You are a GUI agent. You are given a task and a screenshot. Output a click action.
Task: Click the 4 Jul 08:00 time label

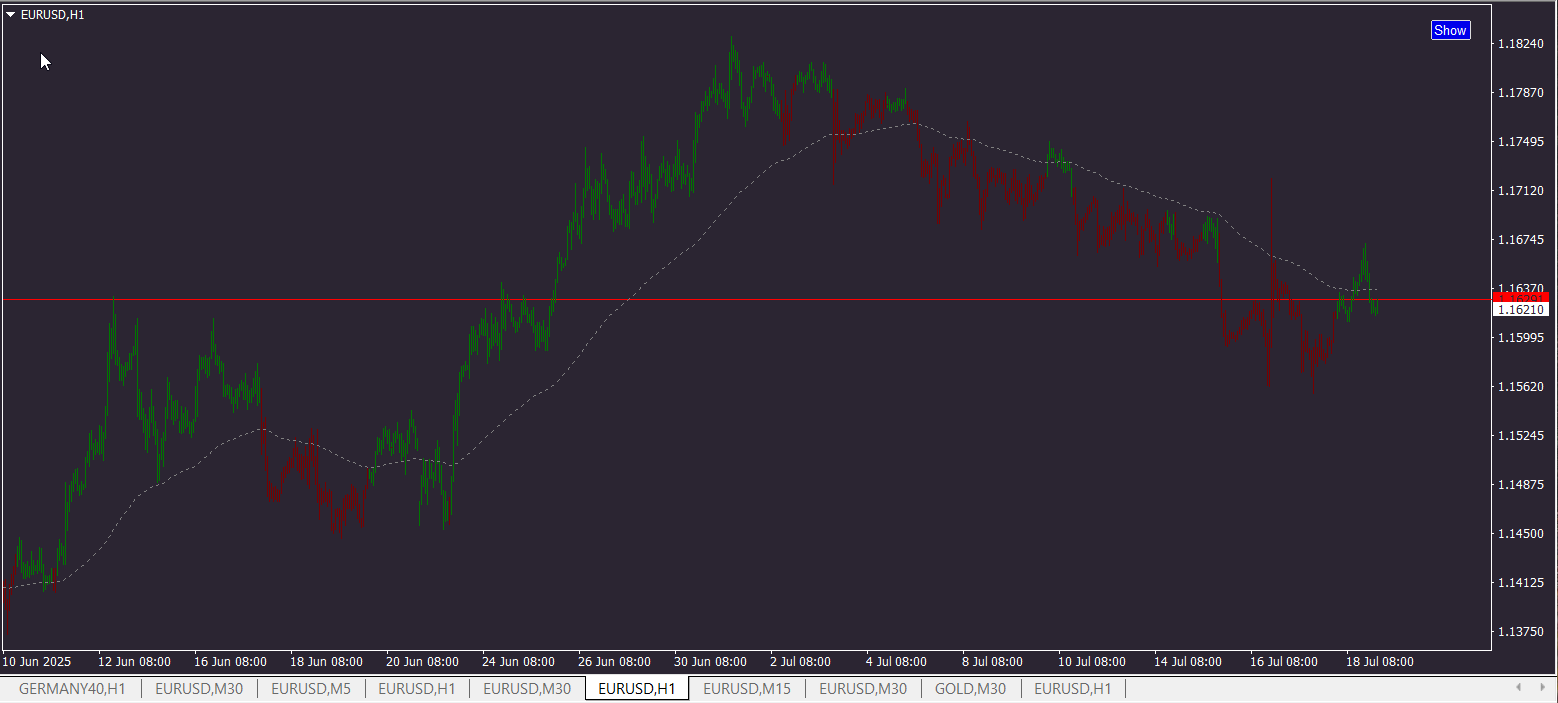click(x=896, y=662)
